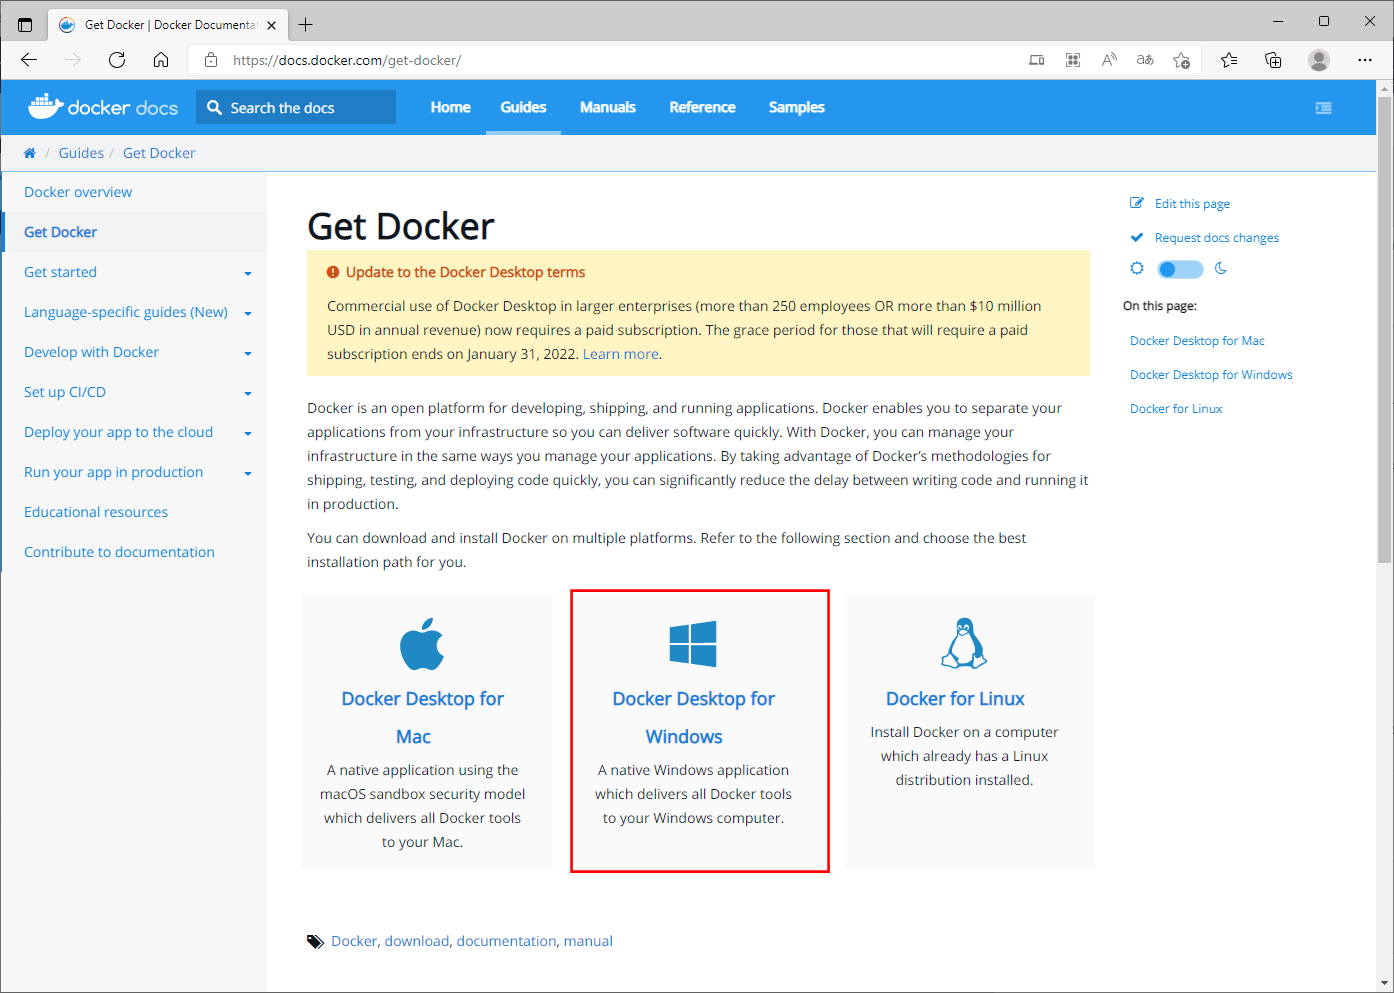1394x993 pixels.
Task: Click the Request docs changes checkmark icon
Action: click(1137, 237)
